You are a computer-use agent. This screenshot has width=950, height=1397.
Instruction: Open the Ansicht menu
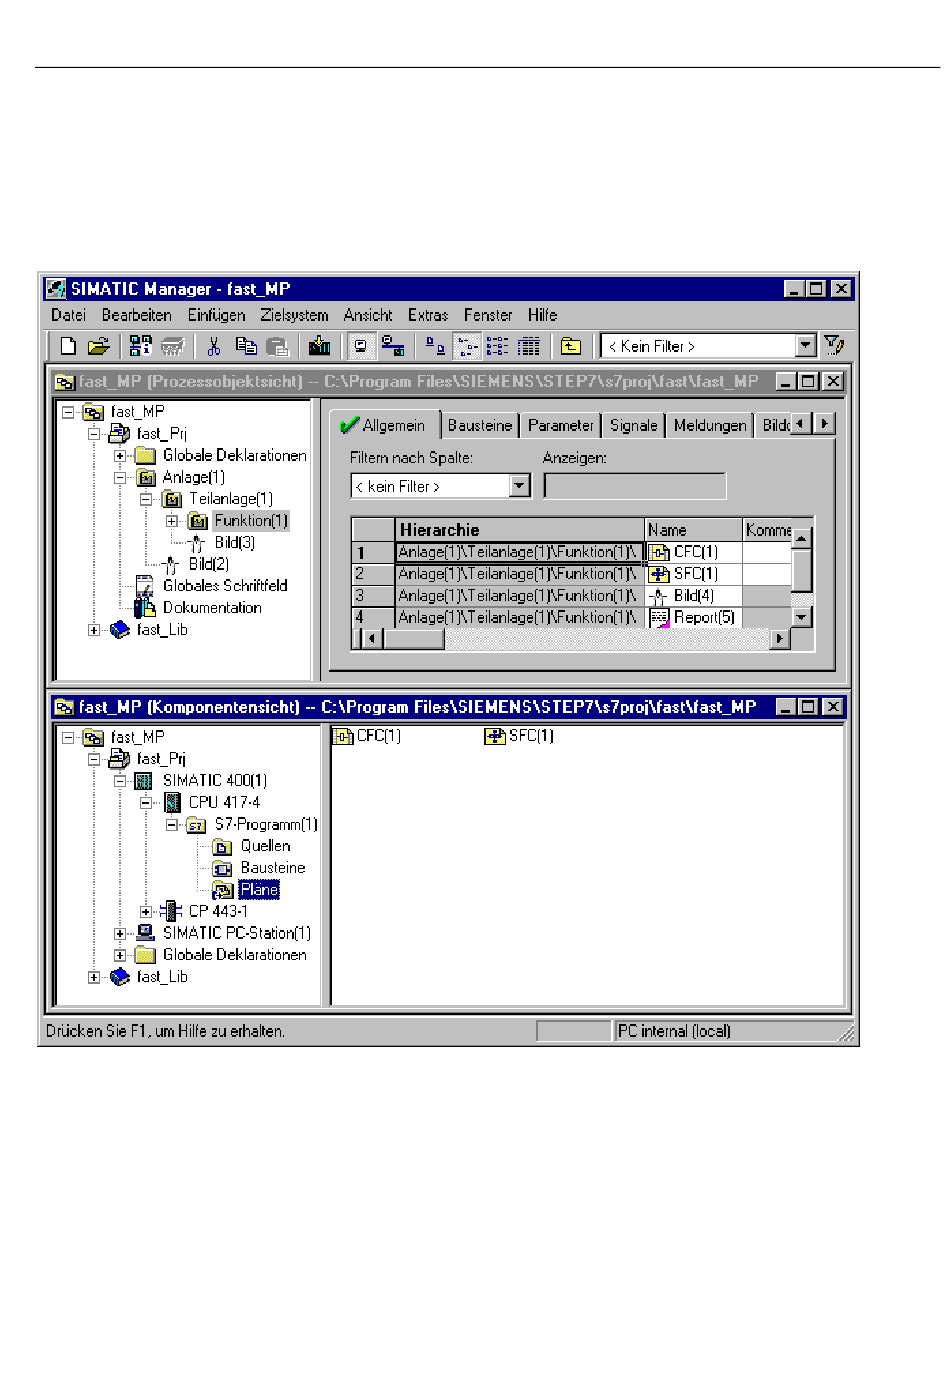368,315
